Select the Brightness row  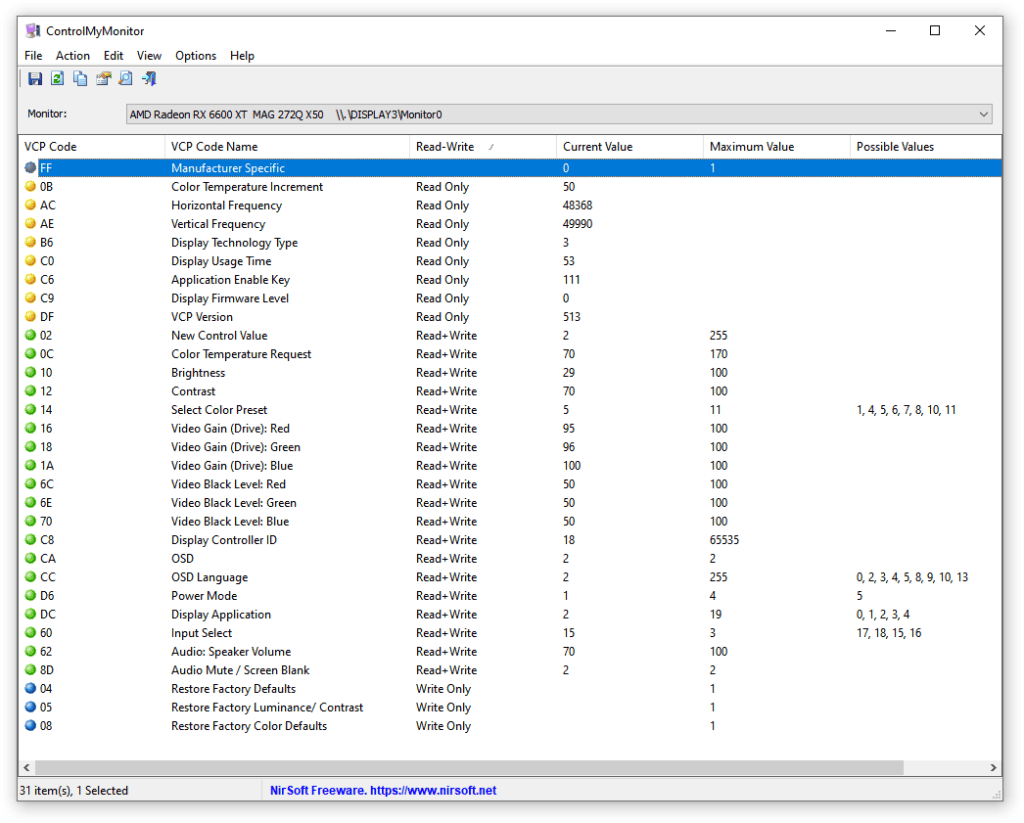coord(510,373)
